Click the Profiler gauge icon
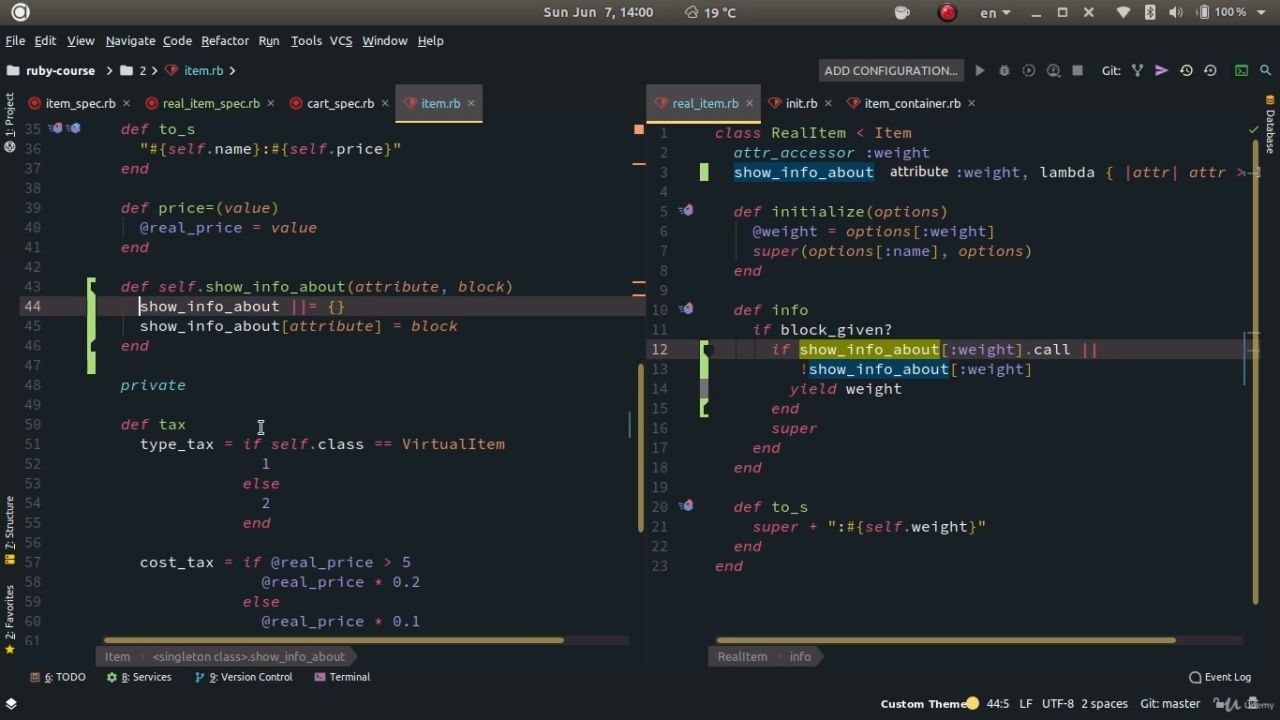This screenshot has width=1280, height=720. click(x=1053, y=71)
